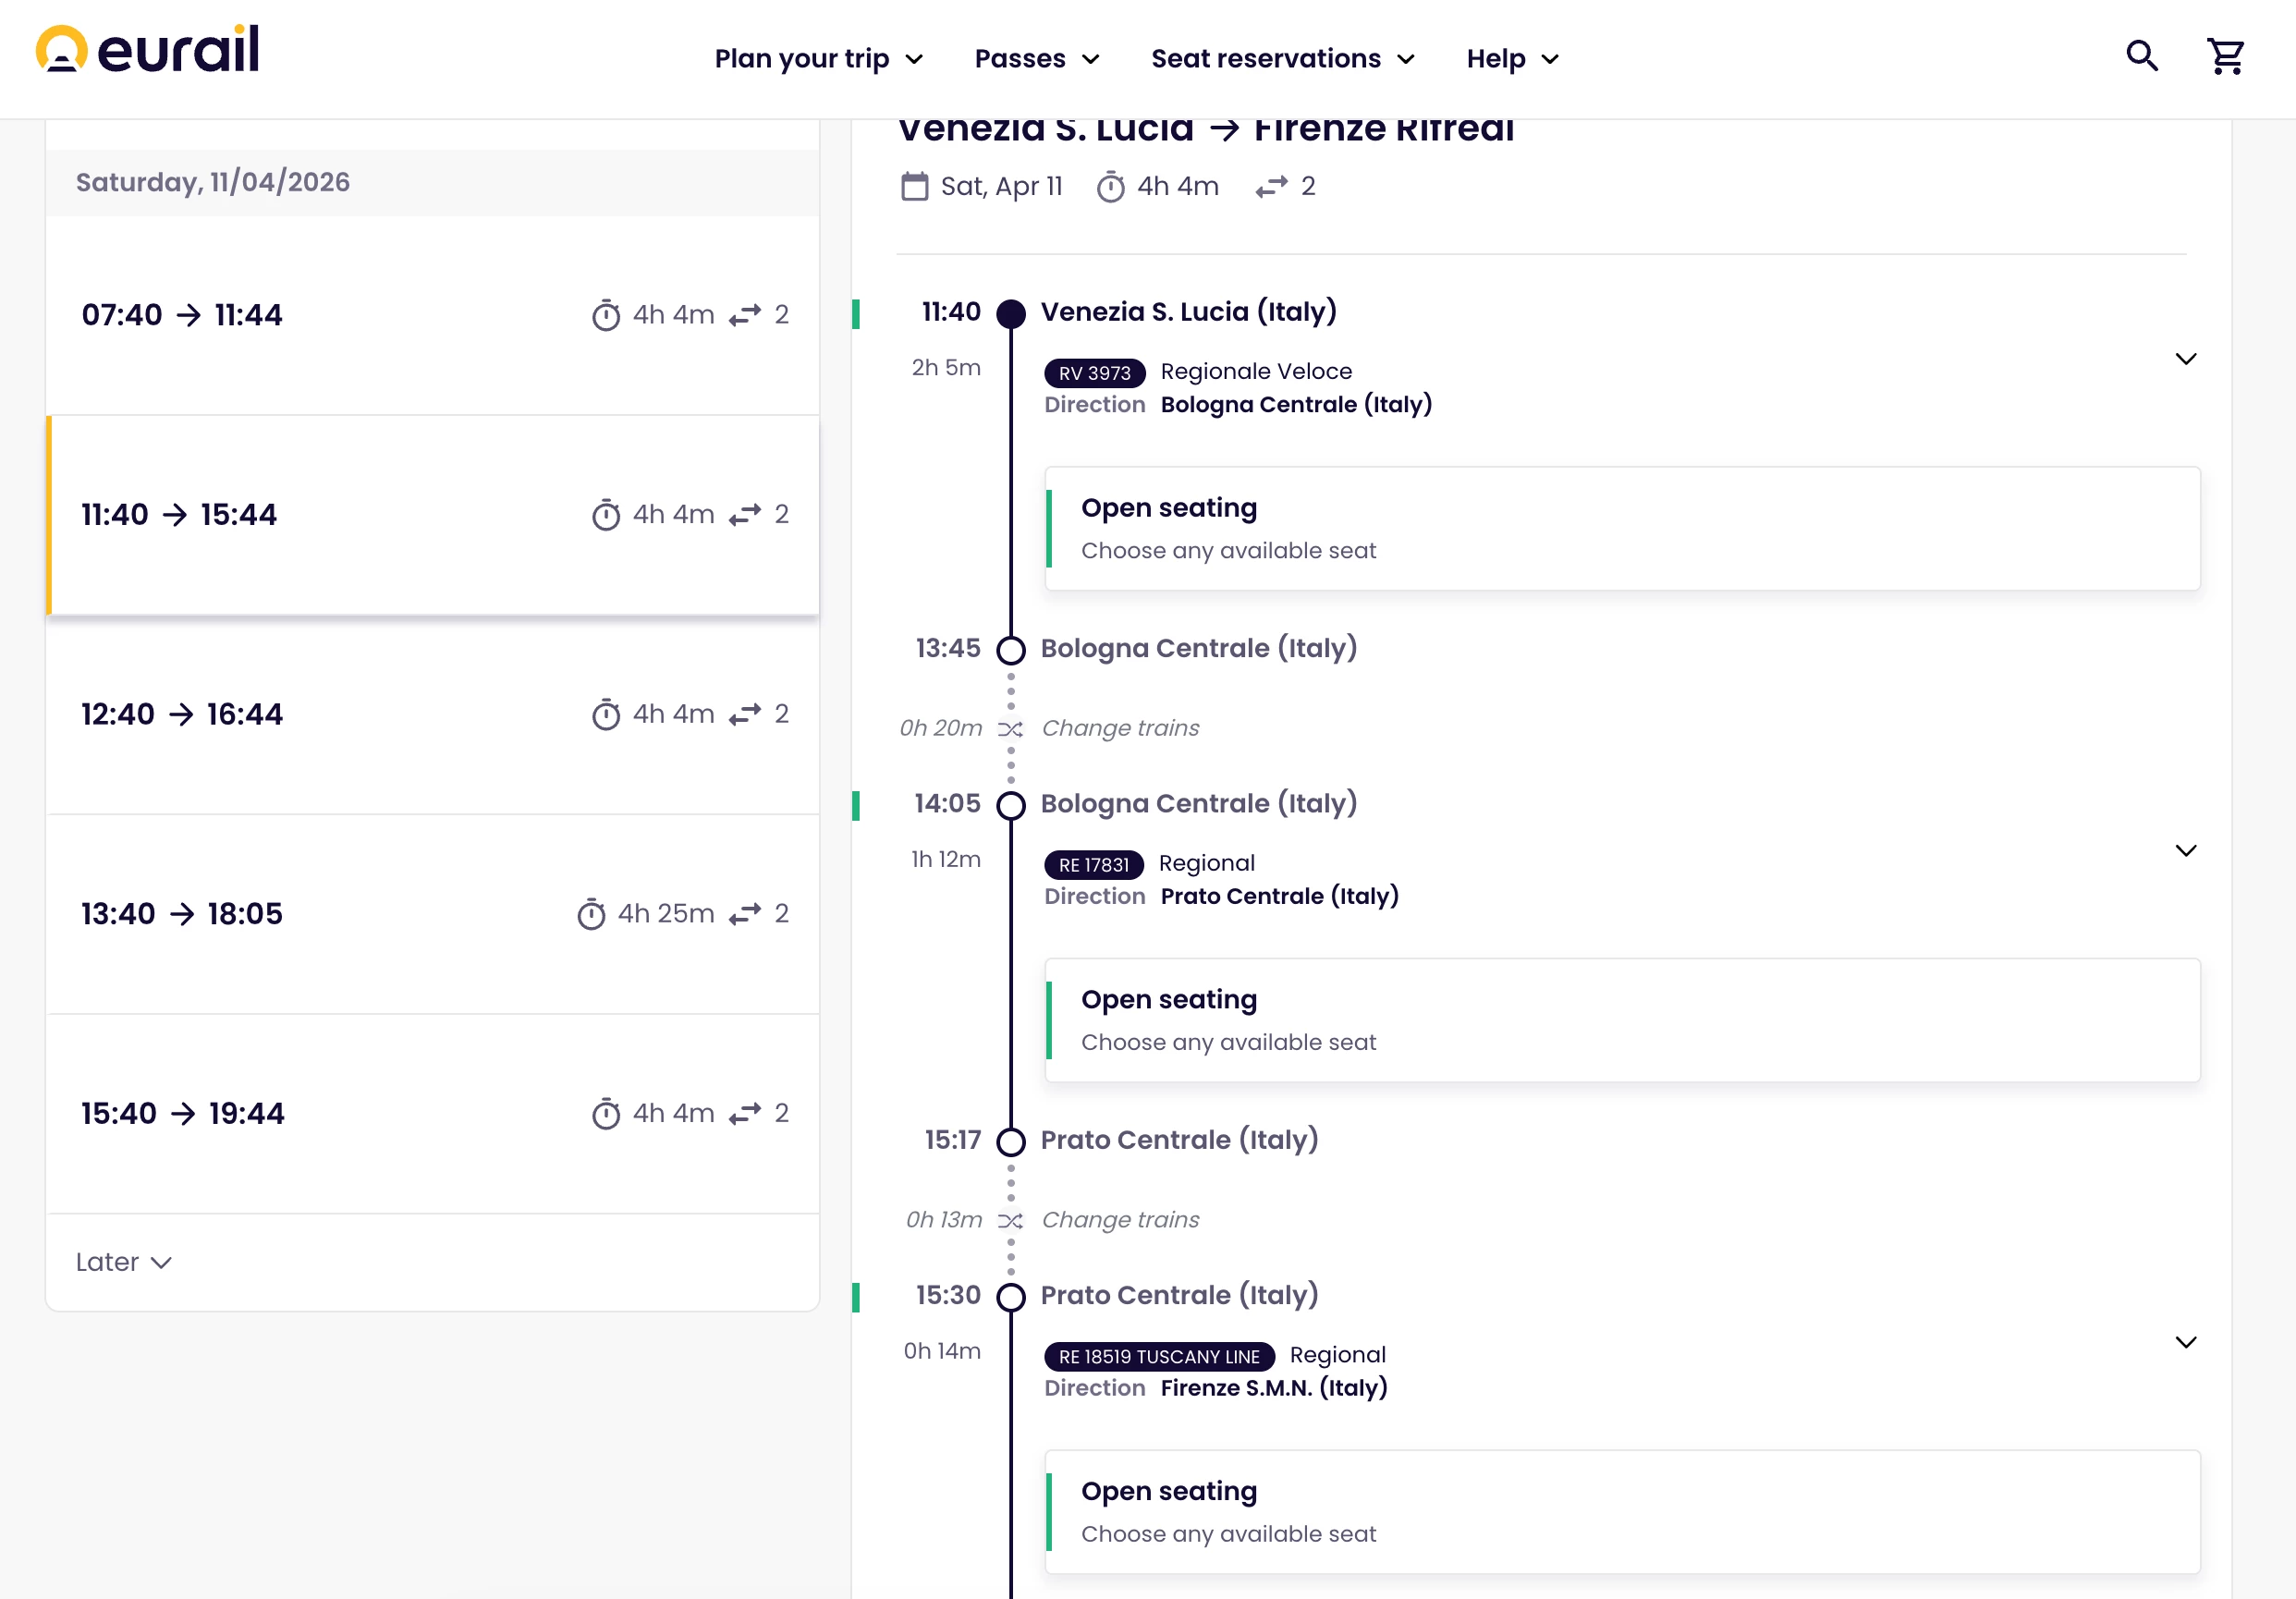Click the change trains shuffle icon at Prato Centrale
Screen dimensions: 2296x1599
tap(1011, 1221)
